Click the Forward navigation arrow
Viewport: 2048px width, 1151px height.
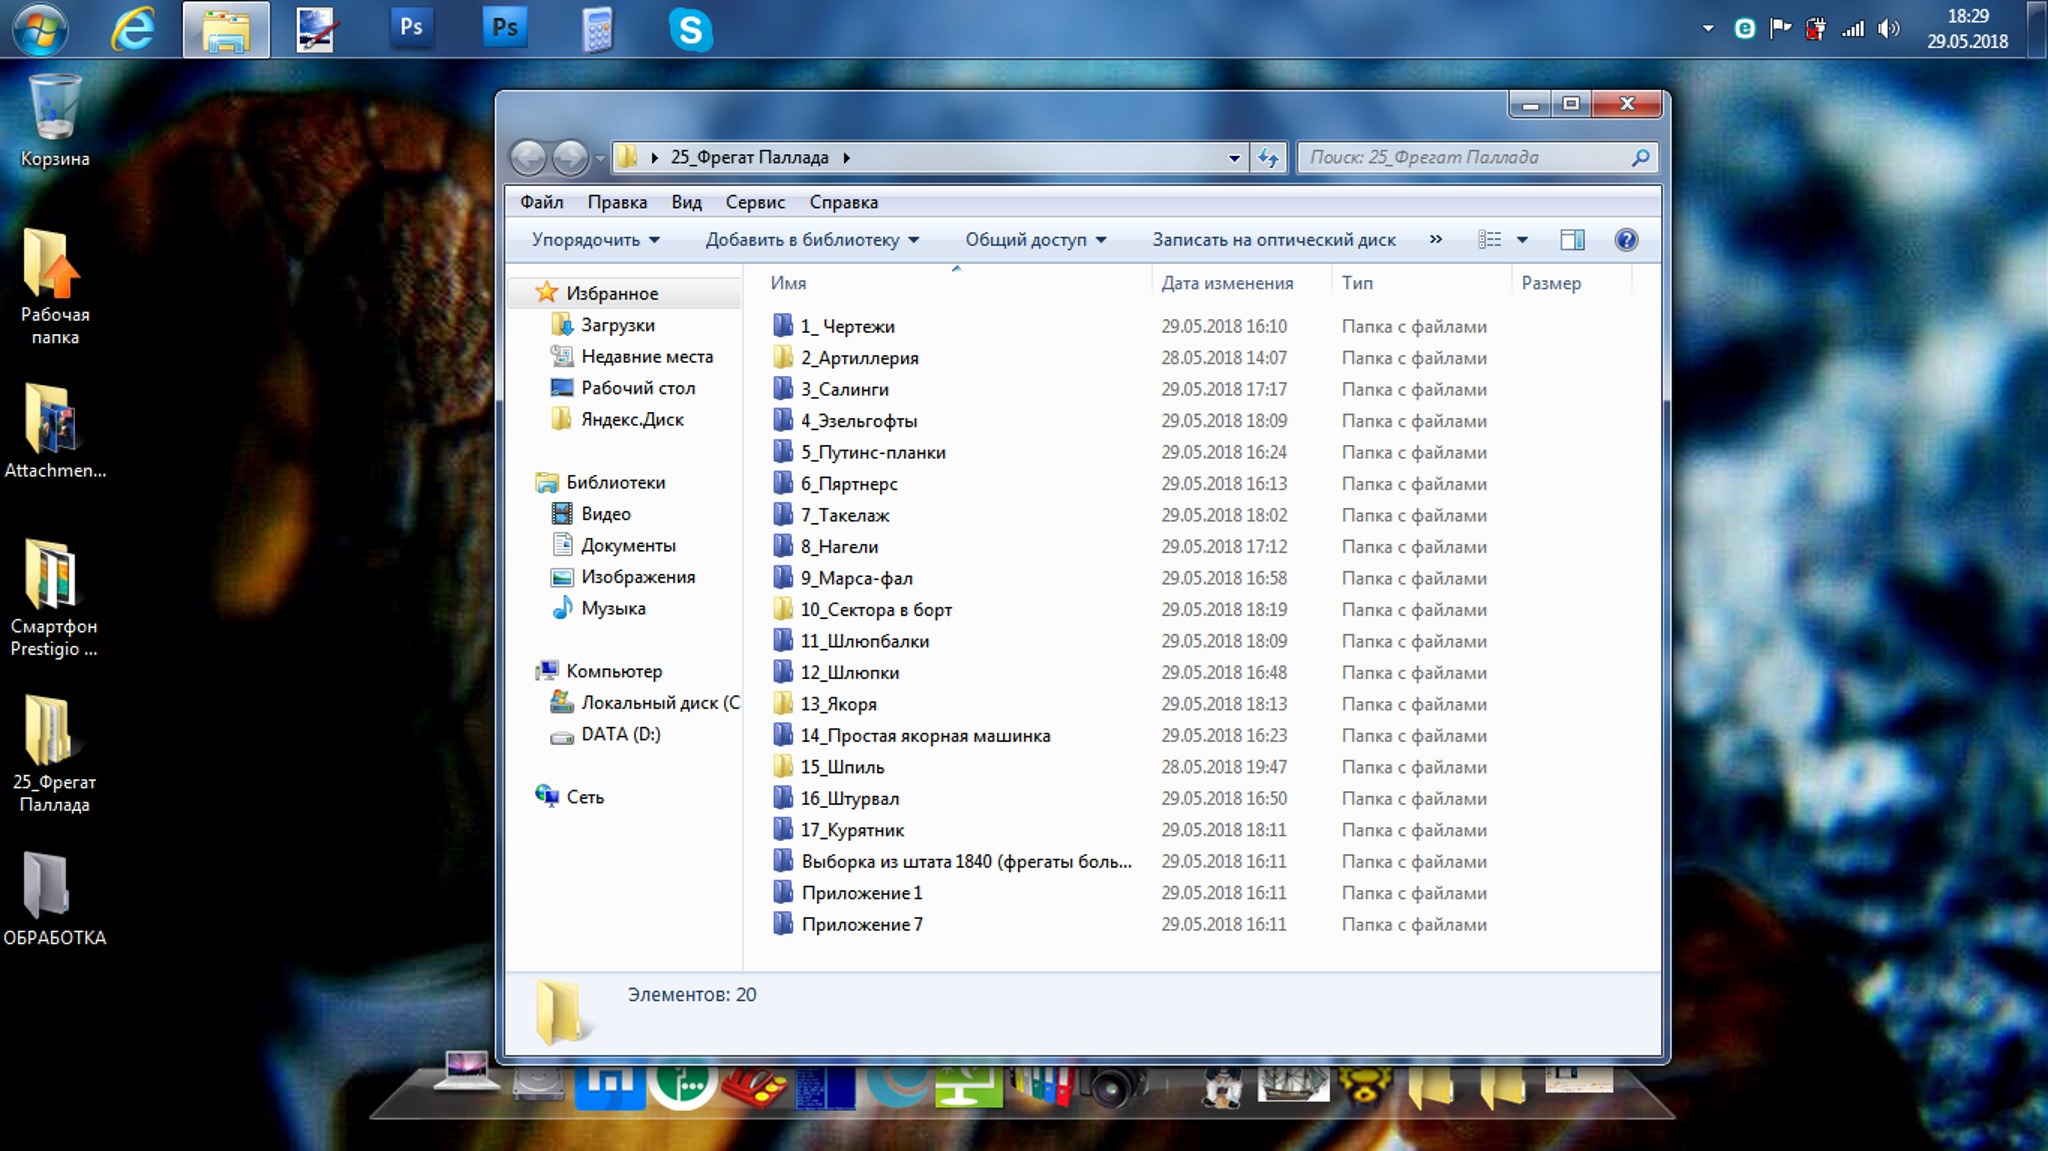click(570, 157)
